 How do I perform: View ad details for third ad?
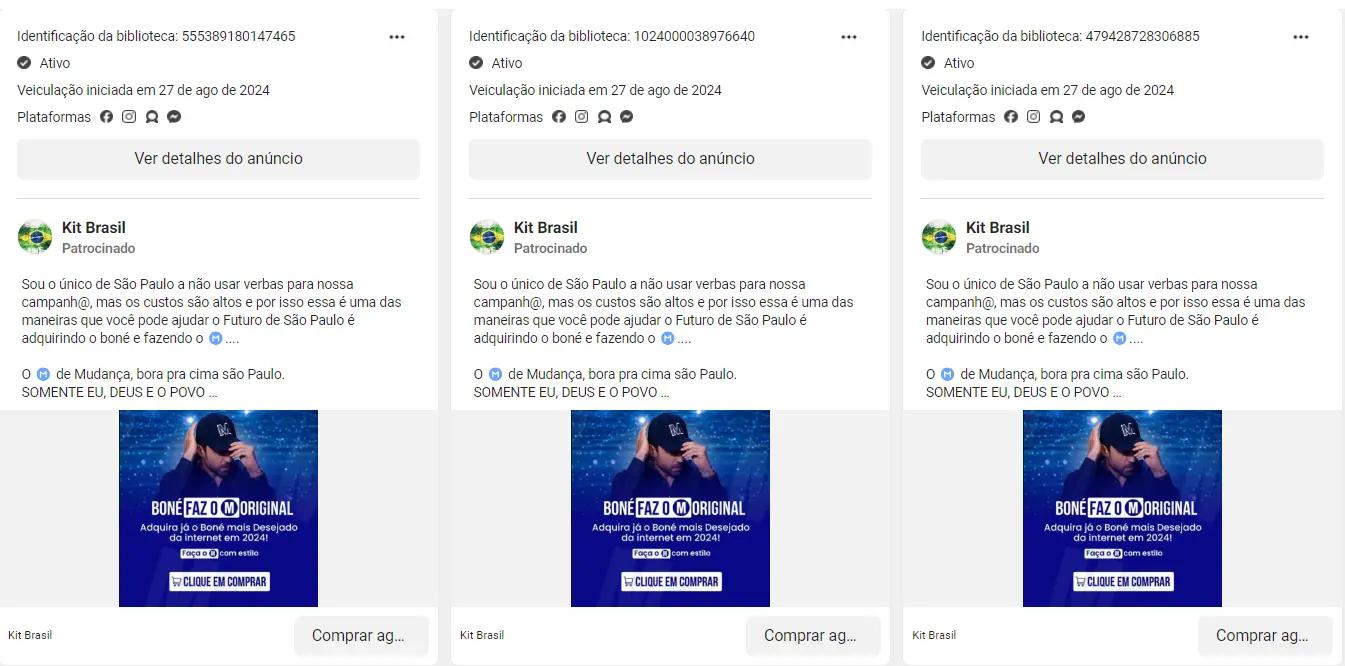coord(1122,159)
